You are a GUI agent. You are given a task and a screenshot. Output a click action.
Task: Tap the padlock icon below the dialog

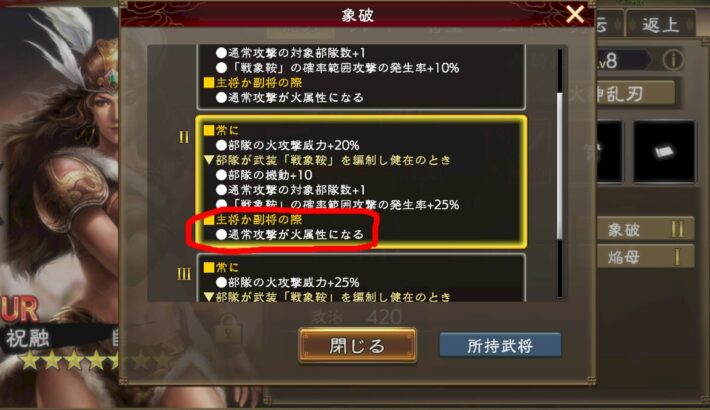point(228,328)
